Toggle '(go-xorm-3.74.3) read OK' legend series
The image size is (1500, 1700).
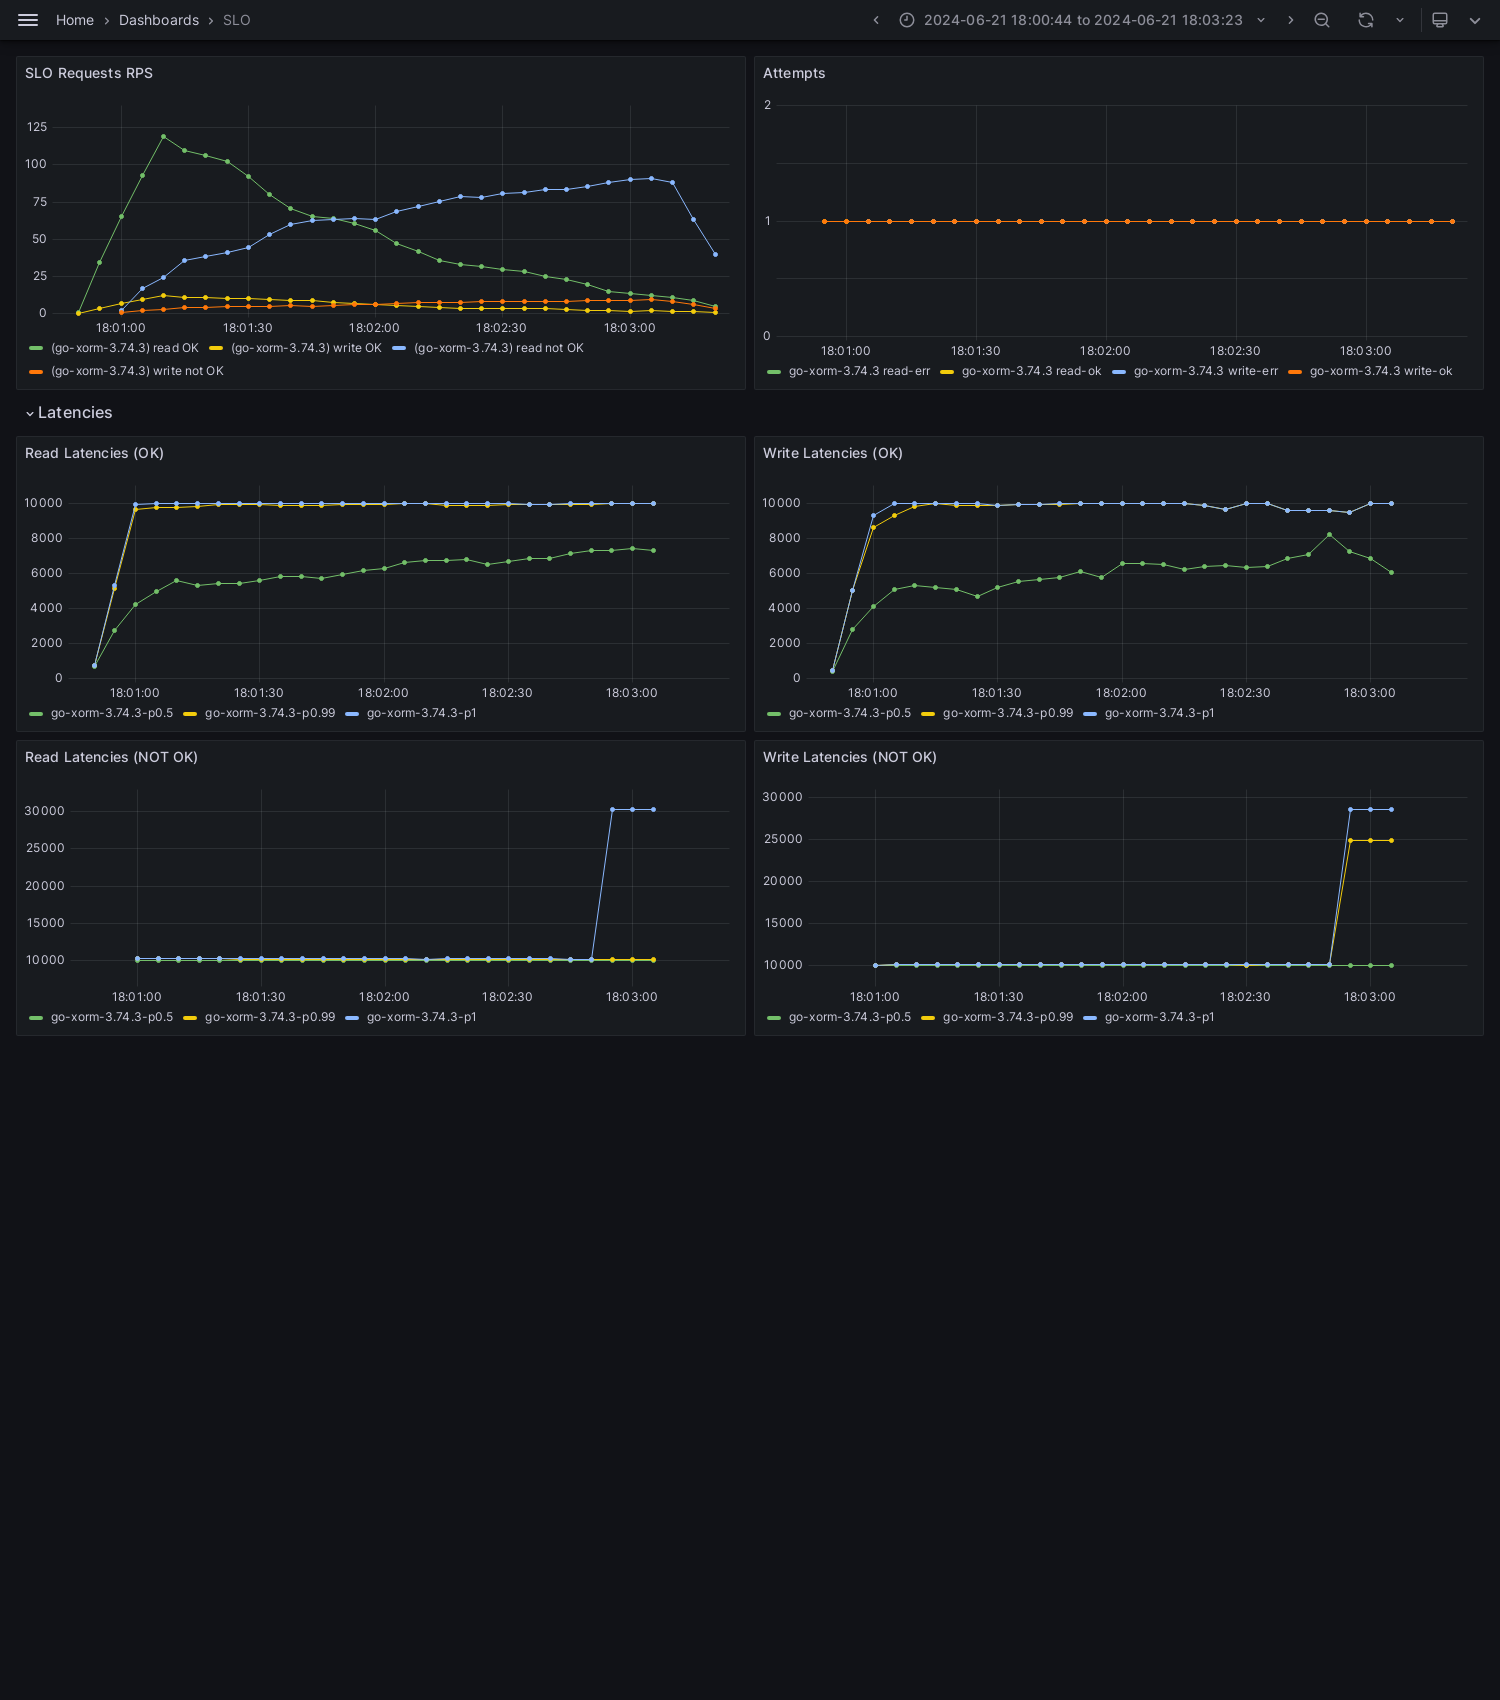(x=125, y=348)
